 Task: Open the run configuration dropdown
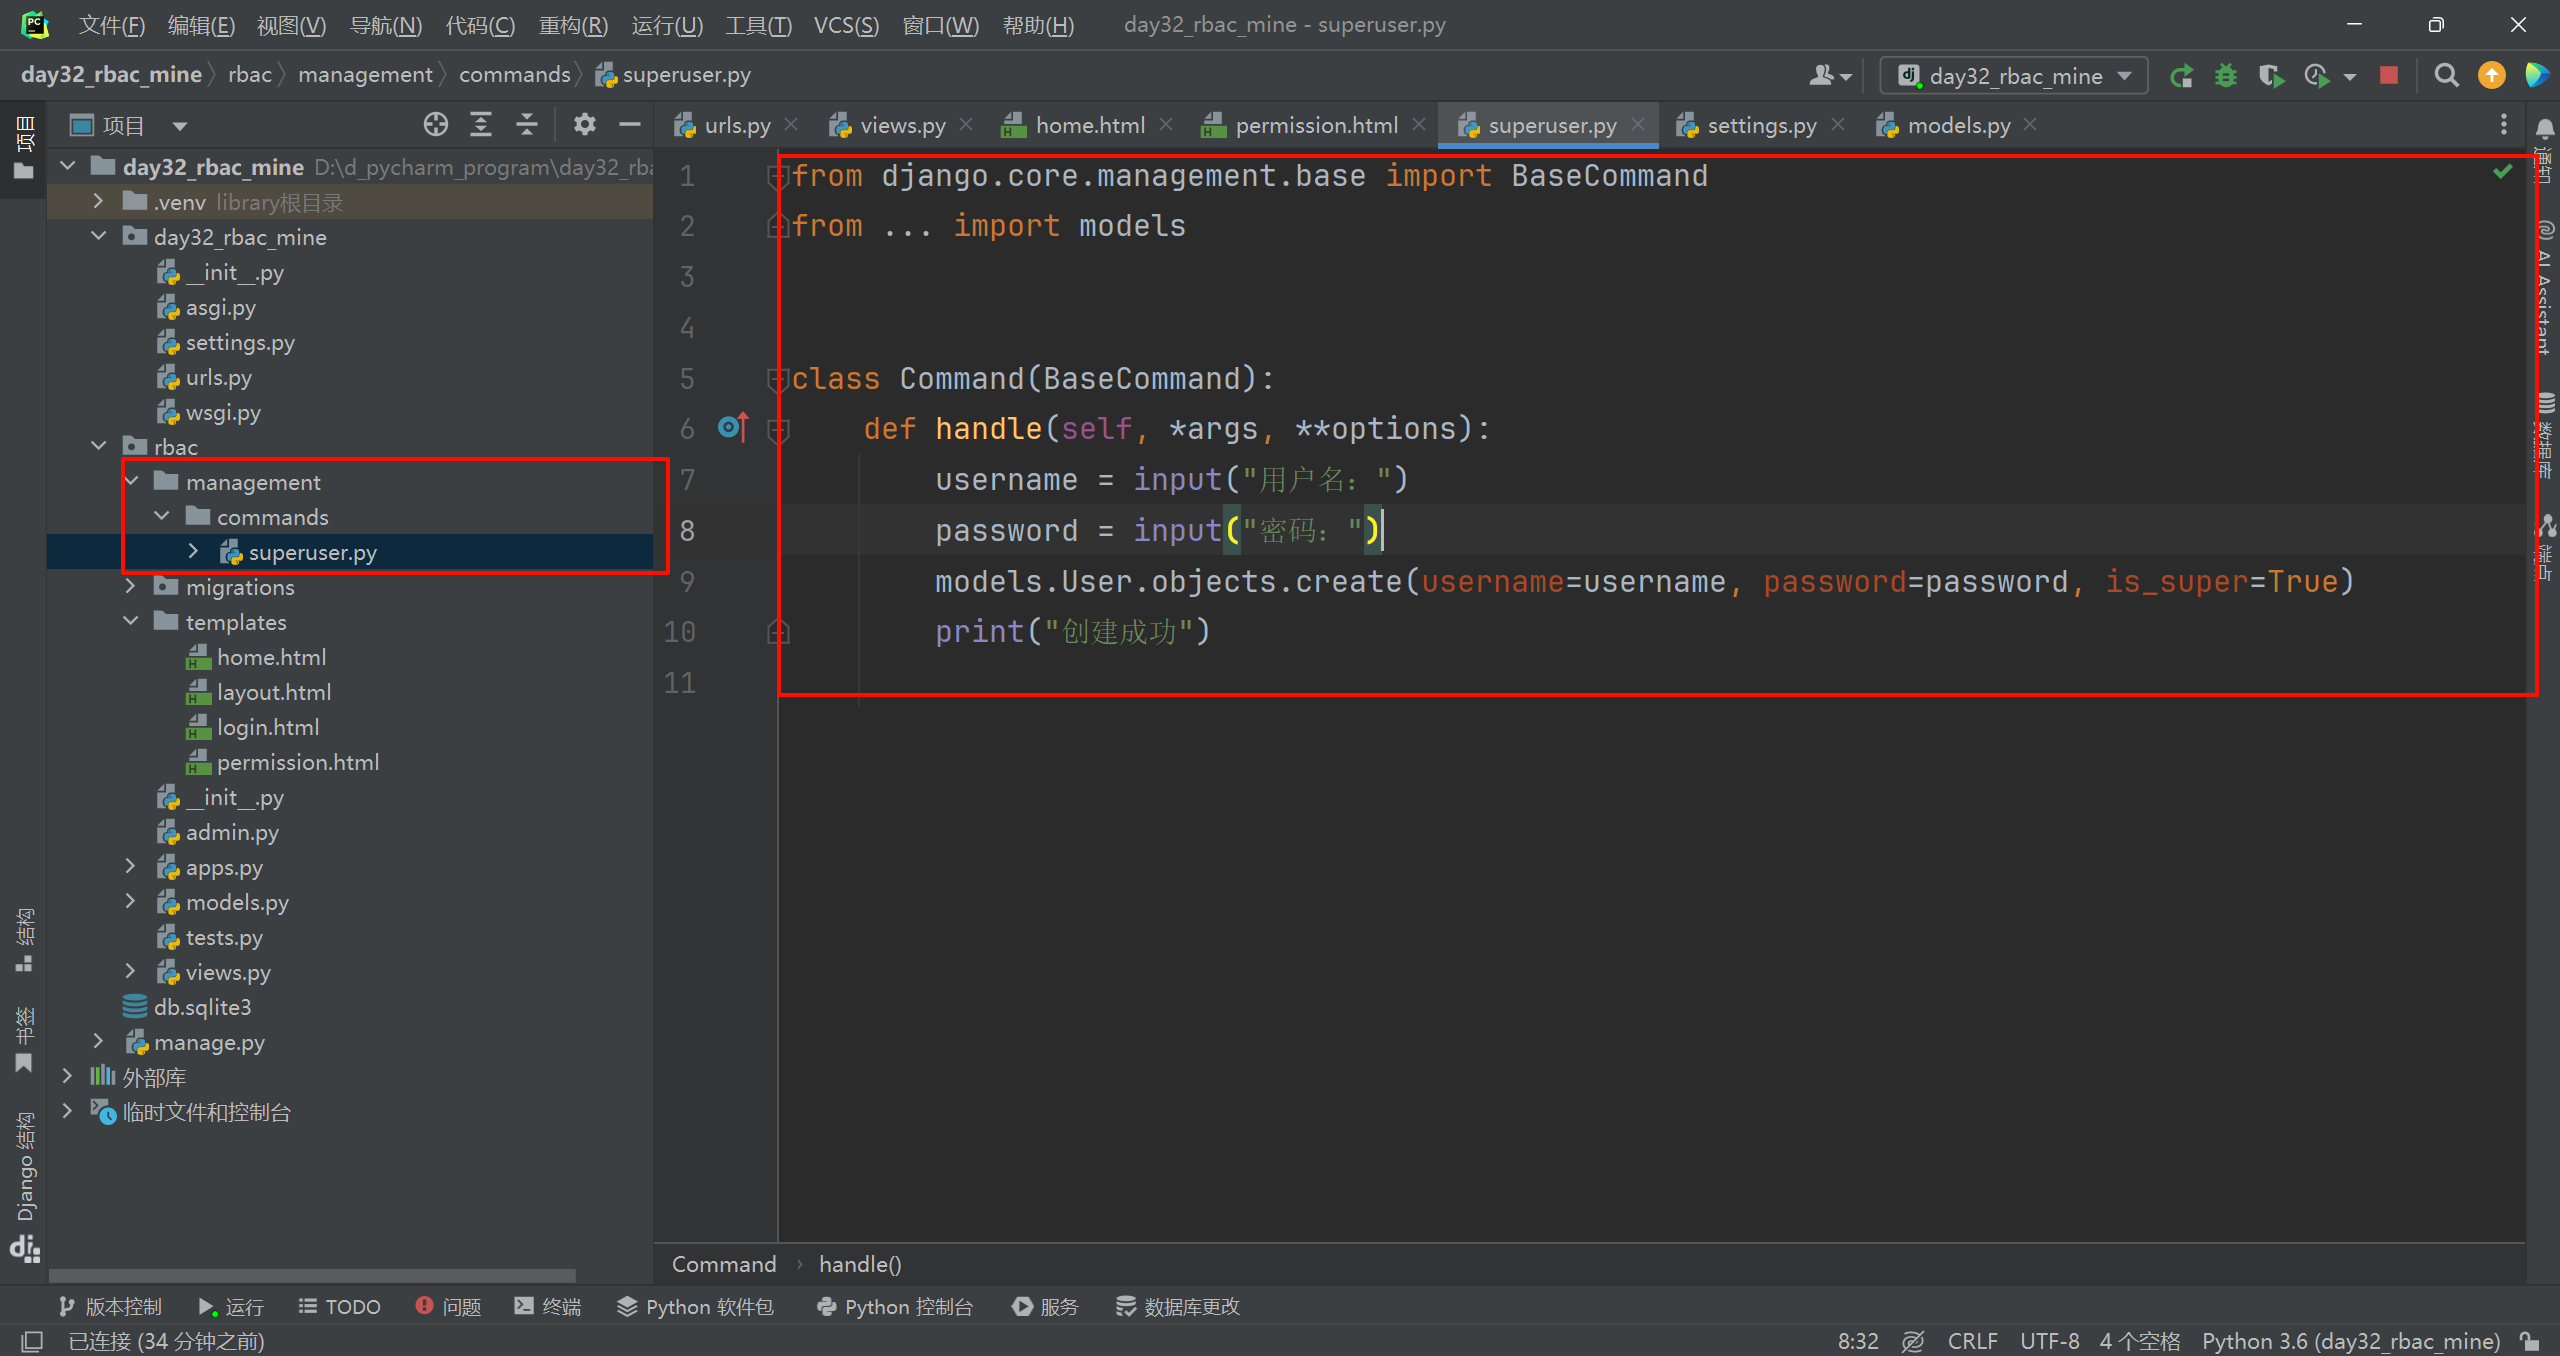tap(2014, 76)
